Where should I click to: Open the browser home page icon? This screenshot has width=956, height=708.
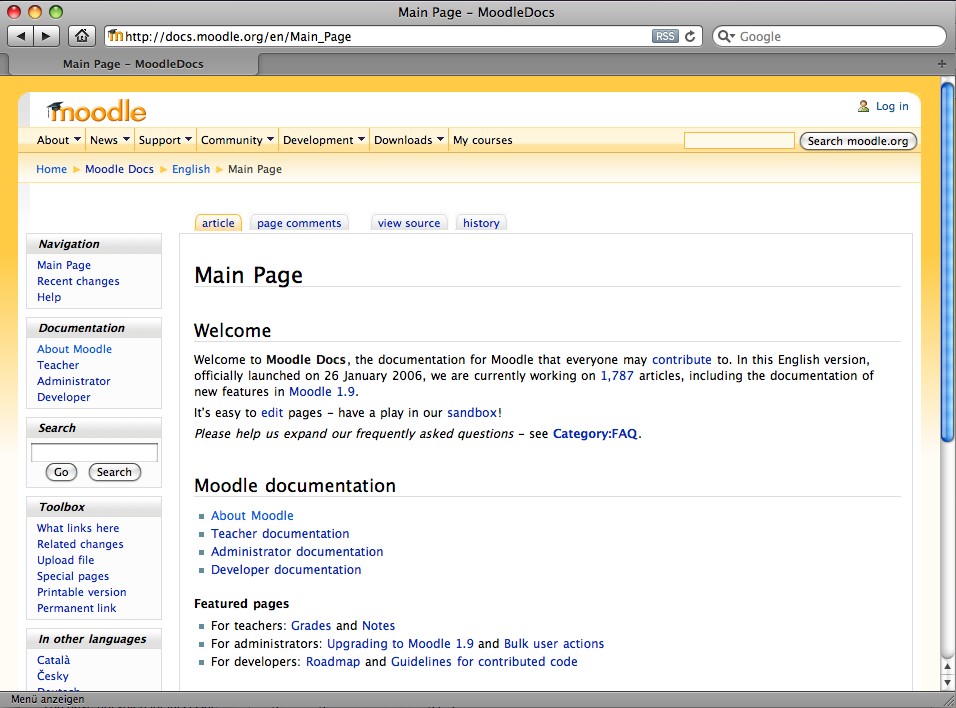[82, 36]
